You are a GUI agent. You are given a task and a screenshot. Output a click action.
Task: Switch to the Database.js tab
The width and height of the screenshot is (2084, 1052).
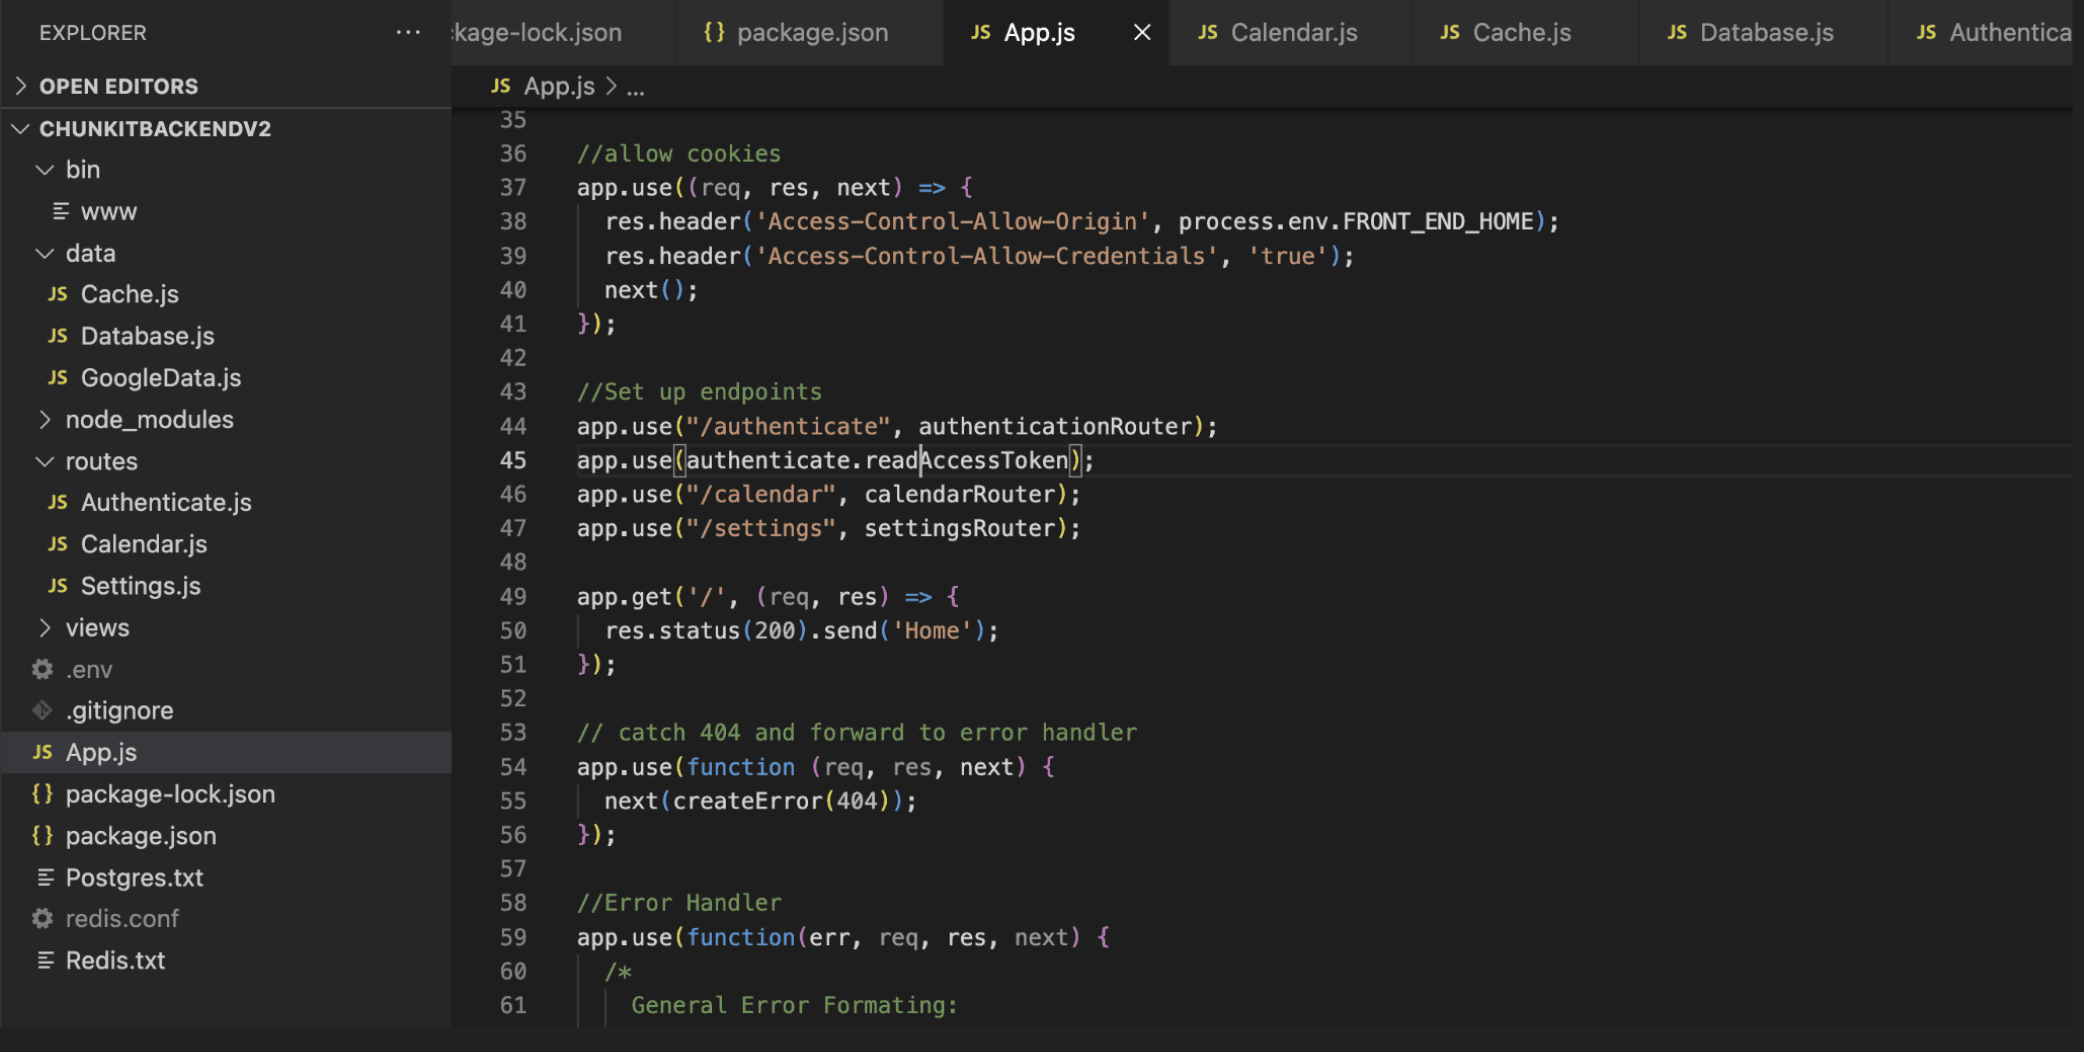(1763, 33)
